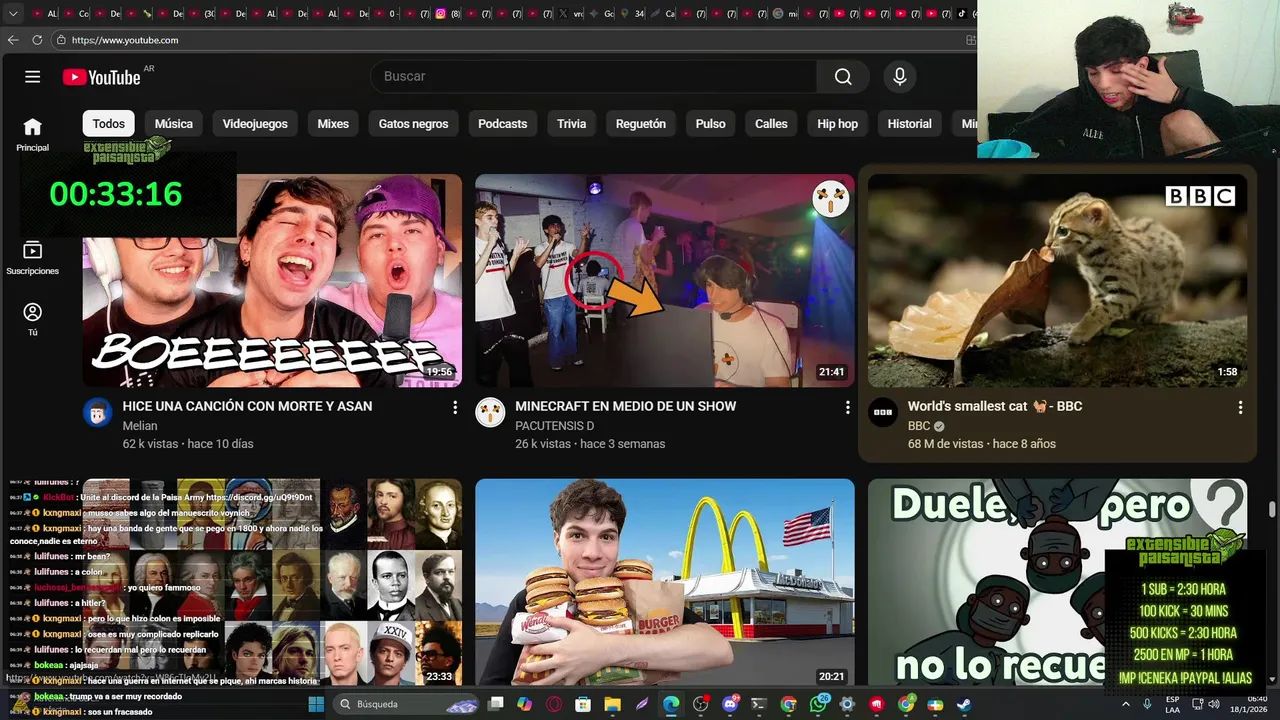Select the Reguetón filter chip
This screenshot has width=1280, height=720.
pyautogui.click(x=641, y=124)
